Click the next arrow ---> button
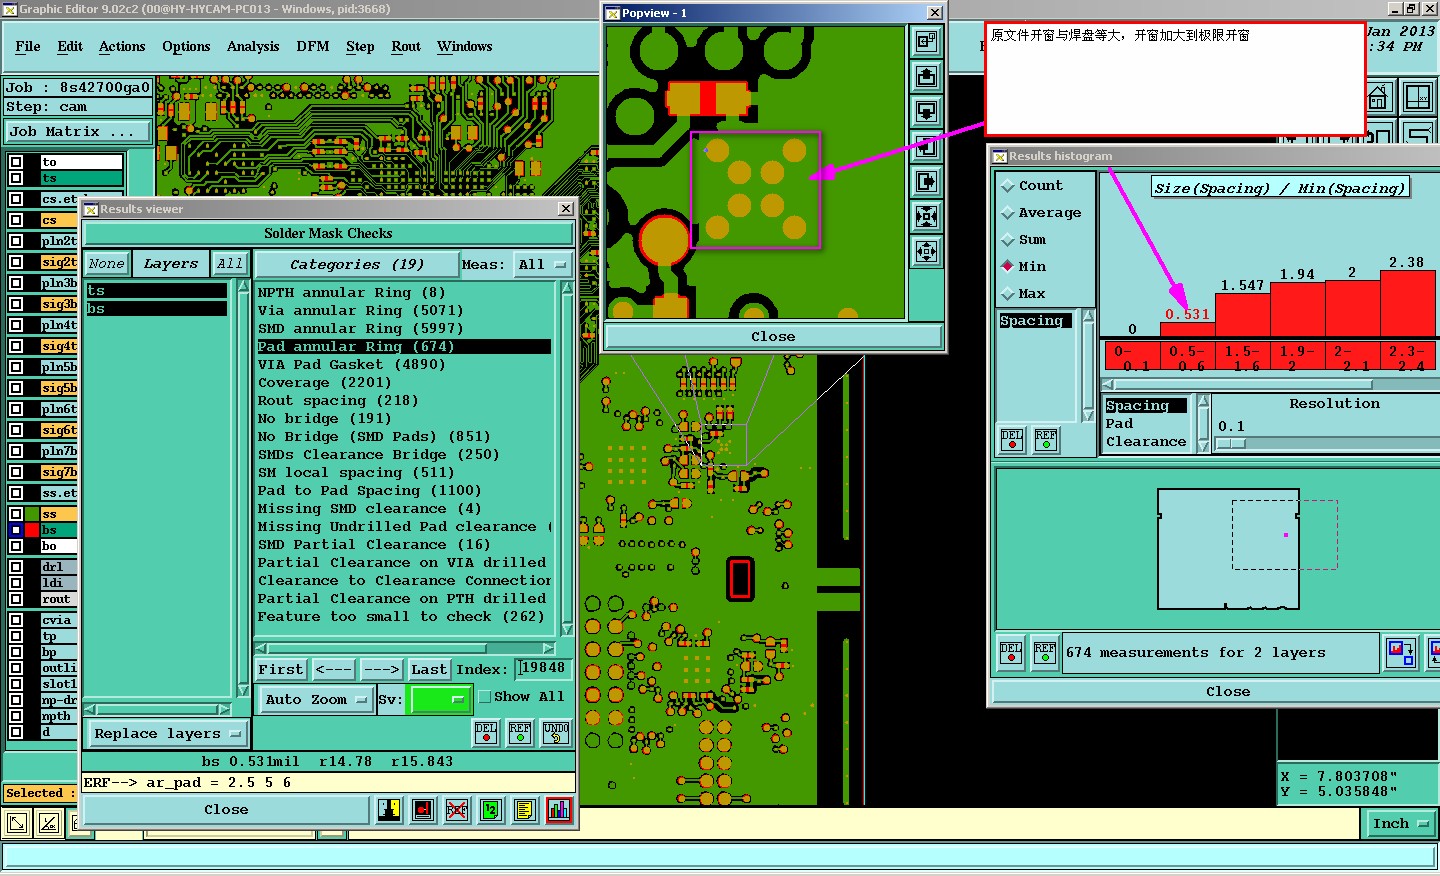Screen dimensions: 1440x876 pyautogui.click(x=381, y=670)
